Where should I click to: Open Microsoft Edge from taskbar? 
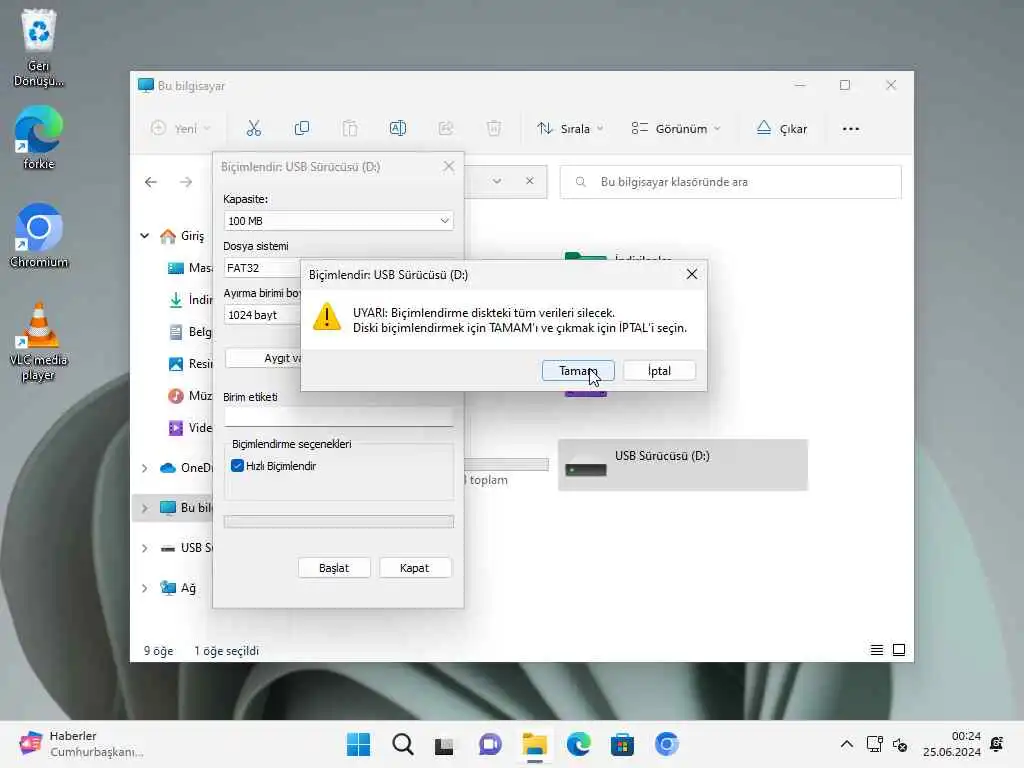click(579, 744)
